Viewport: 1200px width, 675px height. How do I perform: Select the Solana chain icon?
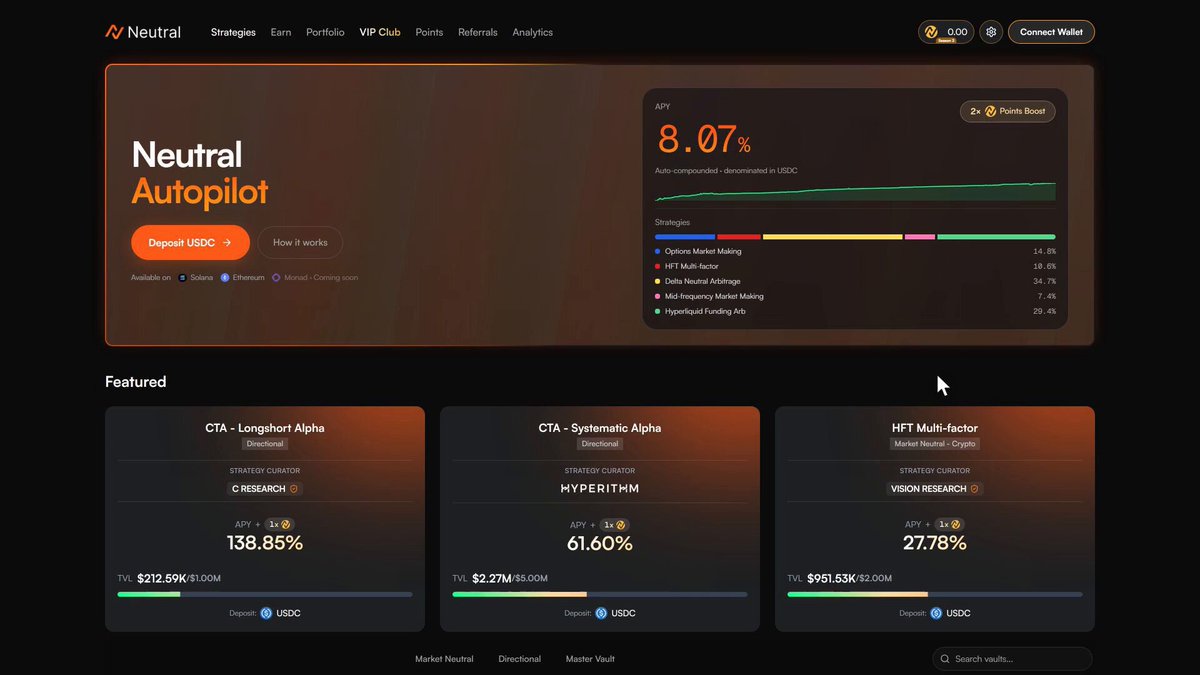coord(182,277)
